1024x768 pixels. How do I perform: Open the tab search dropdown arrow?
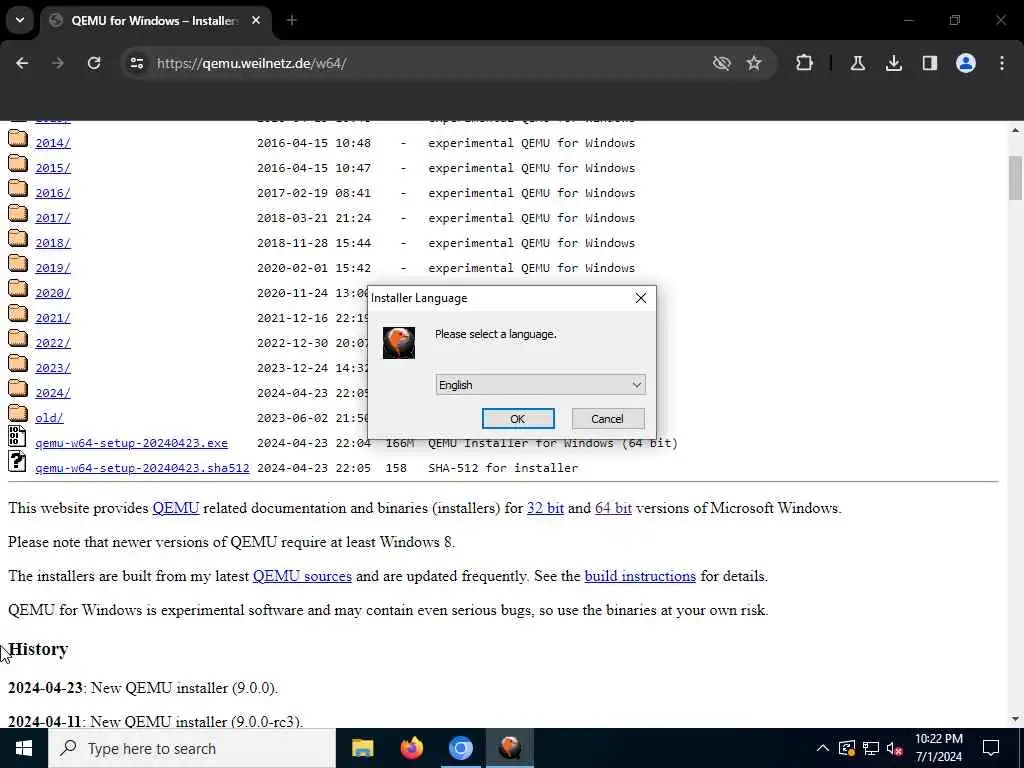point(20,20)
